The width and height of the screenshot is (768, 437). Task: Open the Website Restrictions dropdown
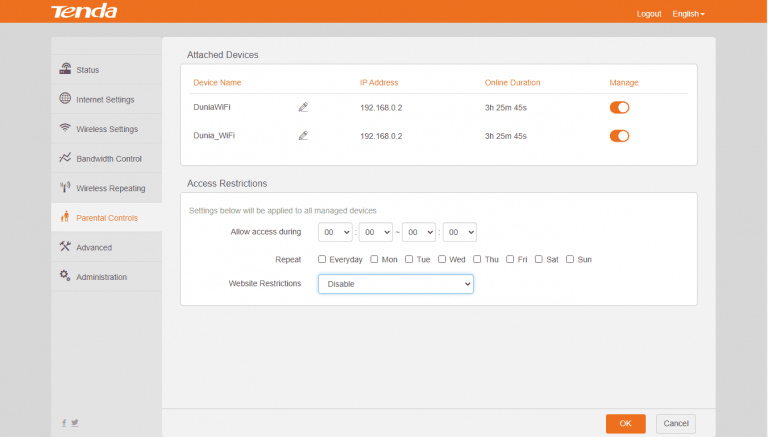(x=395, y=284)
